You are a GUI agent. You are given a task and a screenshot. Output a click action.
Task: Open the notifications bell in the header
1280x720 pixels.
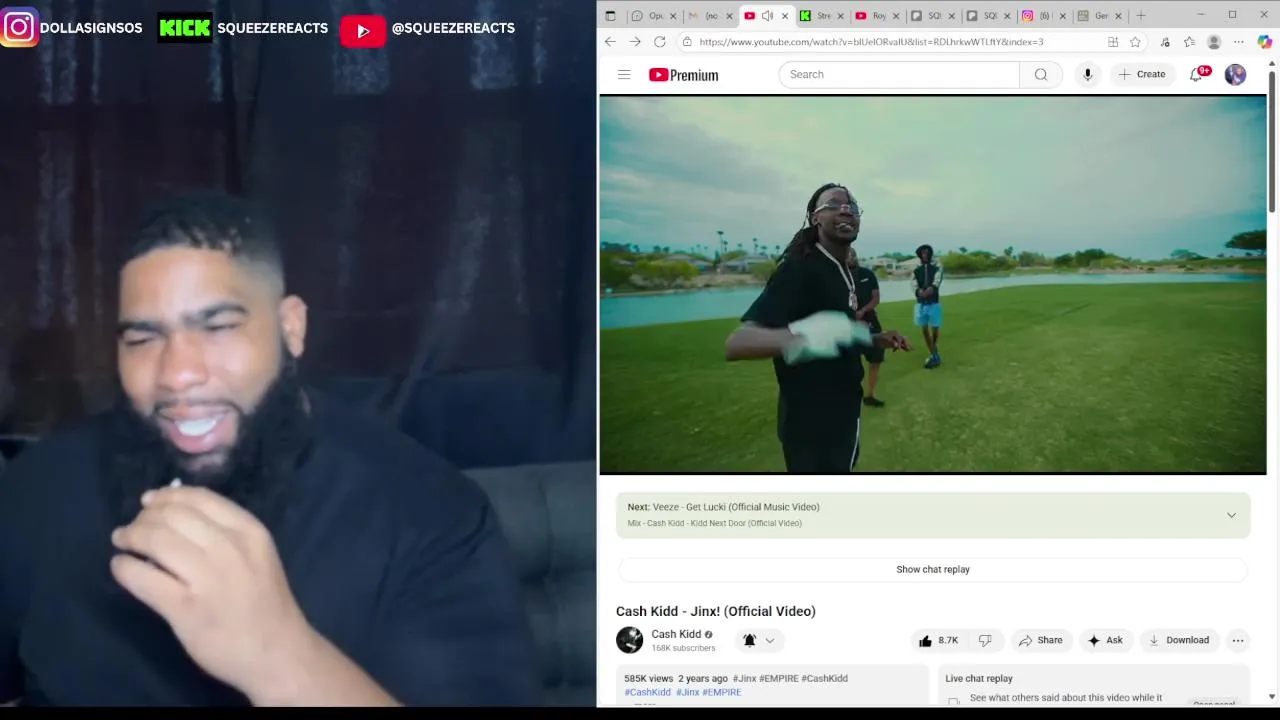coord(1196,75)
